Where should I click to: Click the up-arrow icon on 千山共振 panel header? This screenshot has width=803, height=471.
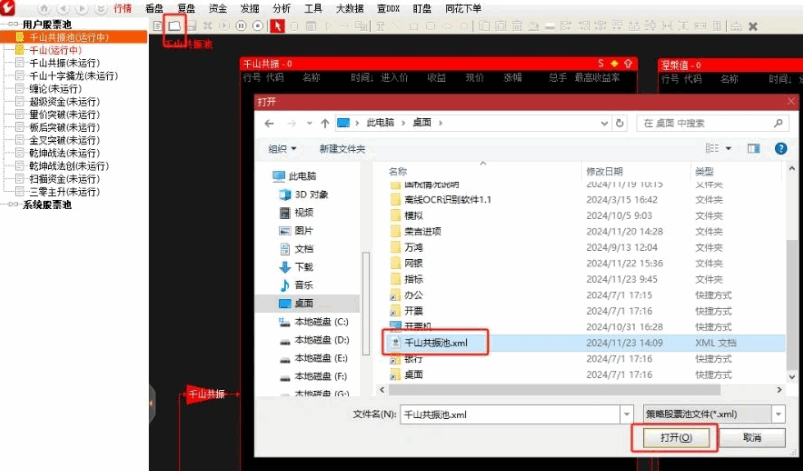coord(628,63)
